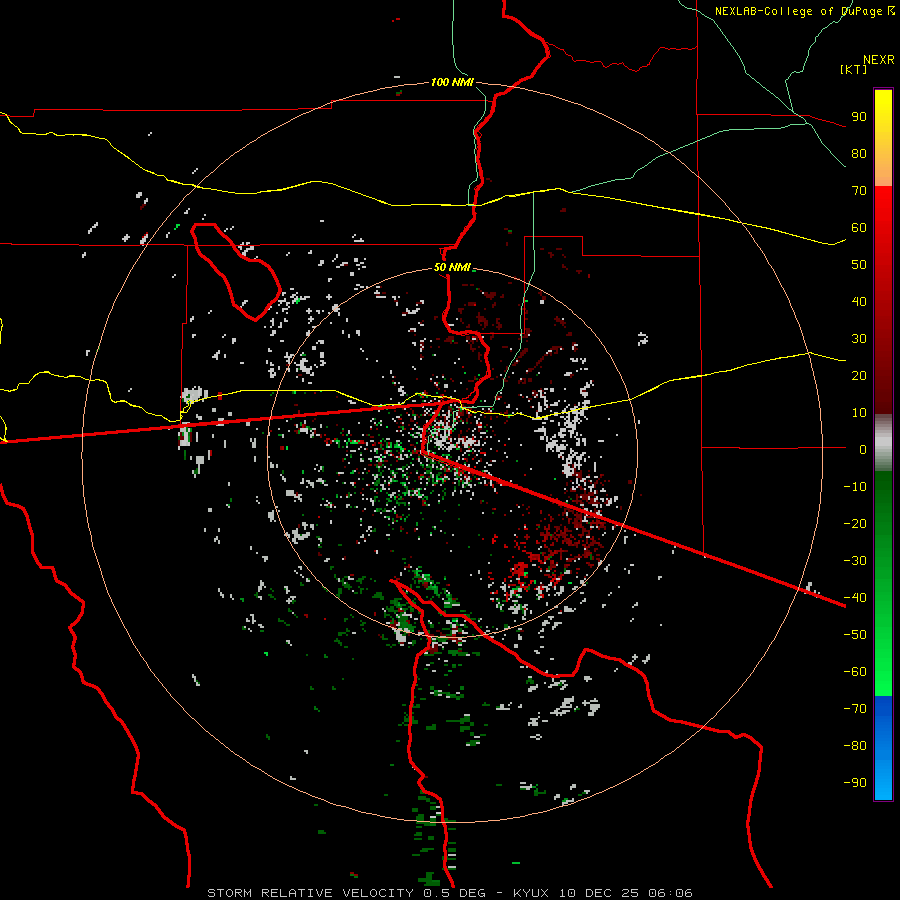Click the gray zero-velocity segment of color bar
Screen dimensions: 900x900
point(883,443)
